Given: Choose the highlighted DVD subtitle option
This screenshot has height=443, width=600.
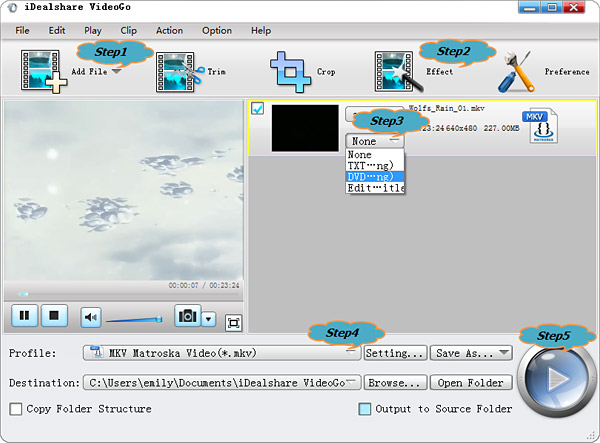Looking at the screenshot, I should (x=375, y=177).
